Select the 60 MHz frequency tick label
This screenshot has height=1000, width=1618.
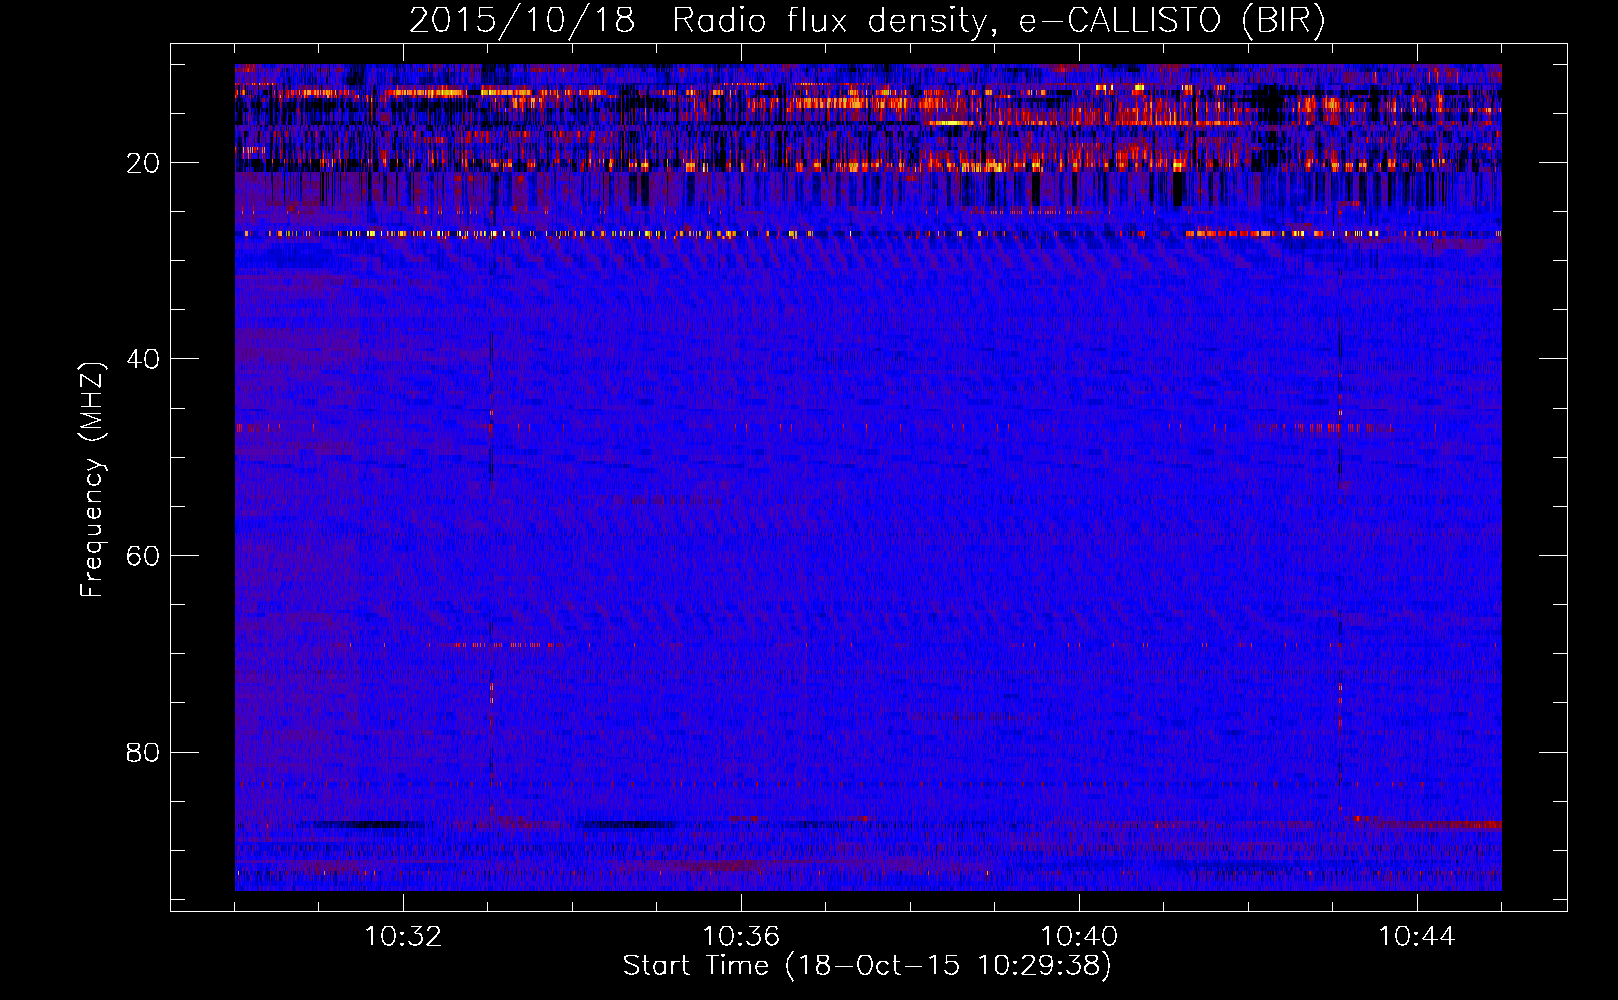[144, 556]
